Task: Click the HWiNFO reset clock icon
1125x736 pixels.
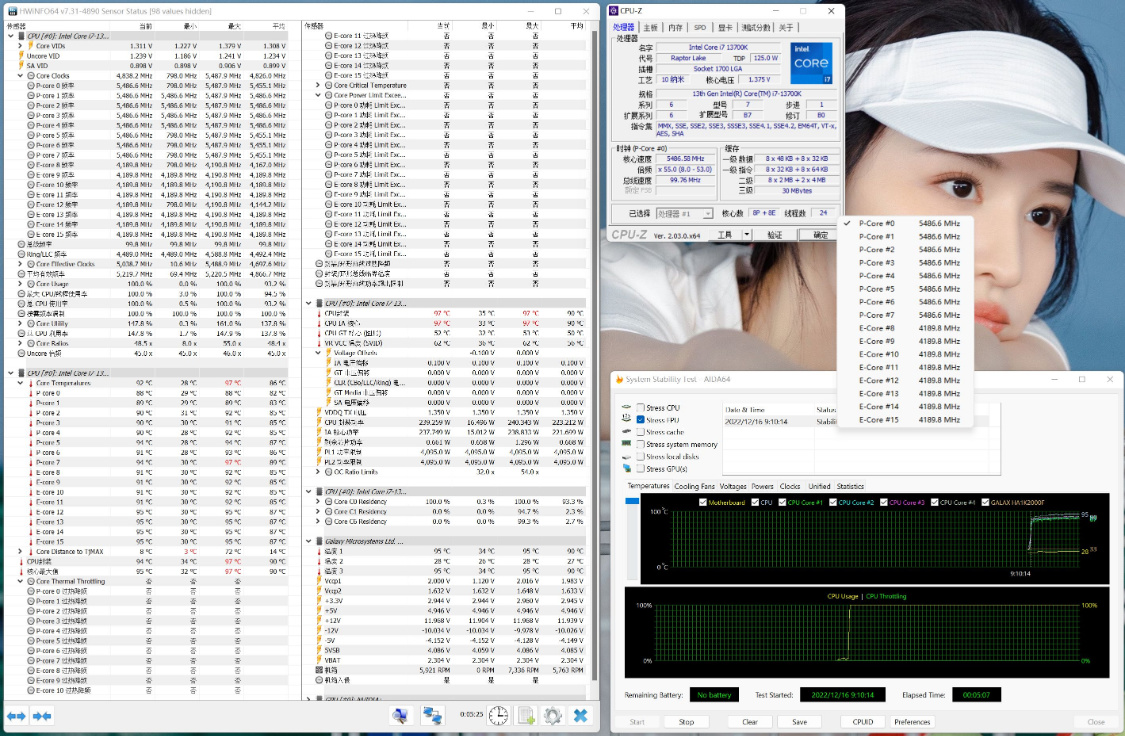Action: tap(498, 716)
